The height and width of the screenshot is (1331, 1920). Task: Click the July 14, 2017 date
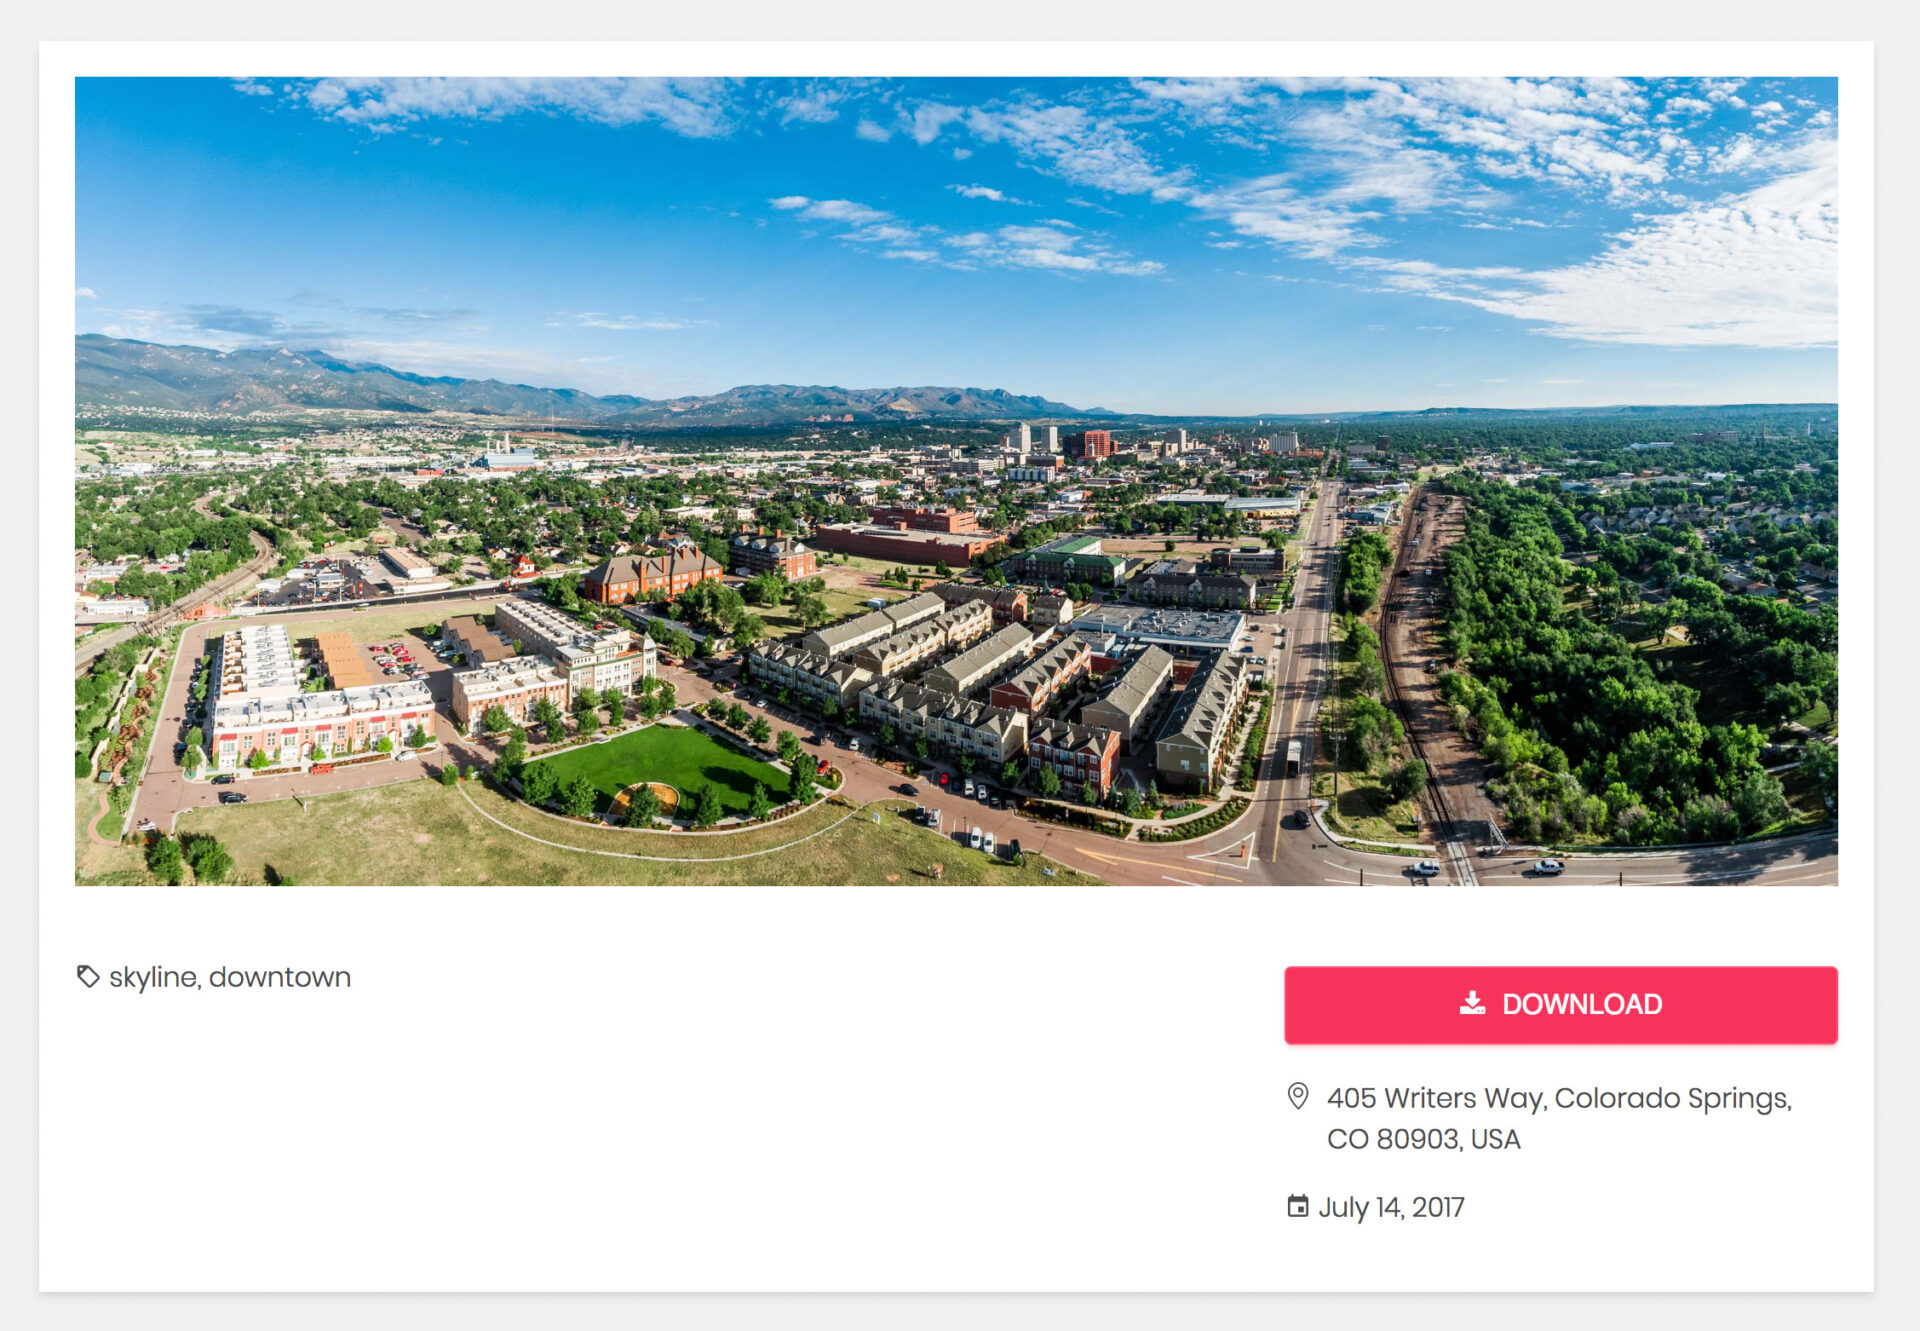coord(1391,1207)
